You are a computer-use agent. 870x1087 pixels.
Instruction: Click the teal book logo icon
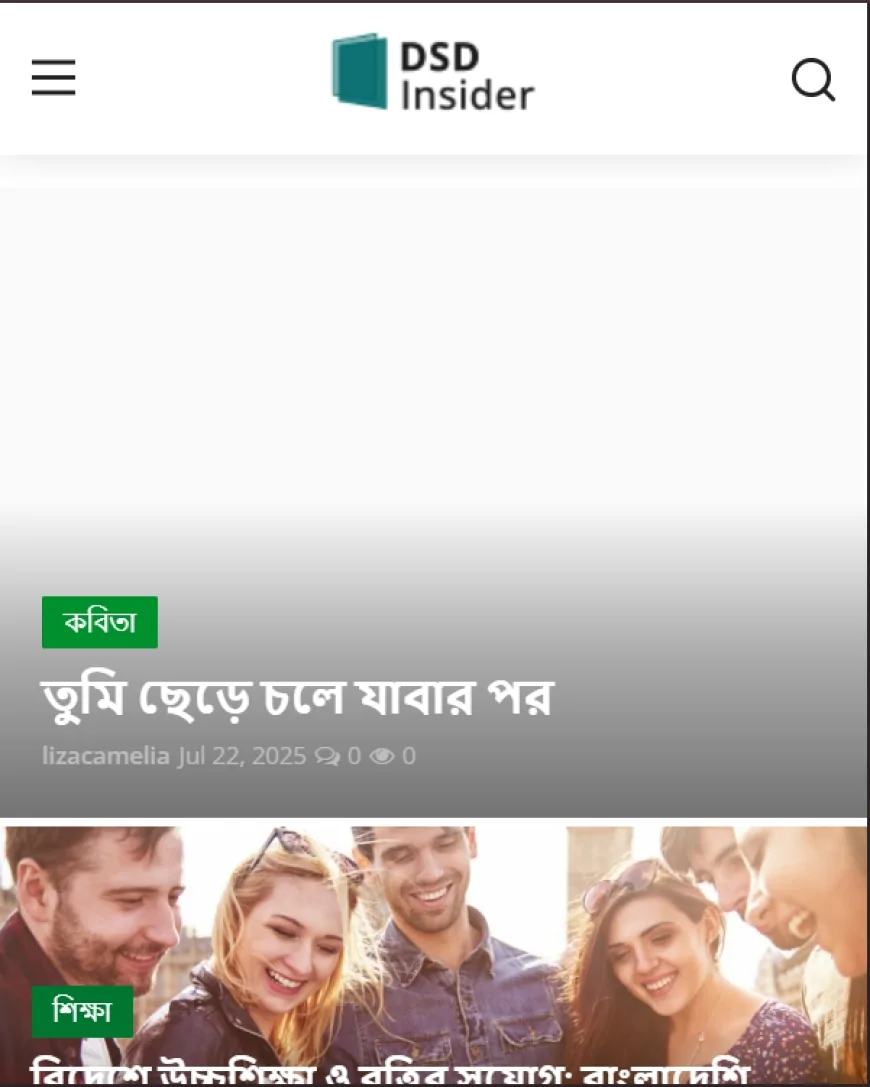coord(360,71)
